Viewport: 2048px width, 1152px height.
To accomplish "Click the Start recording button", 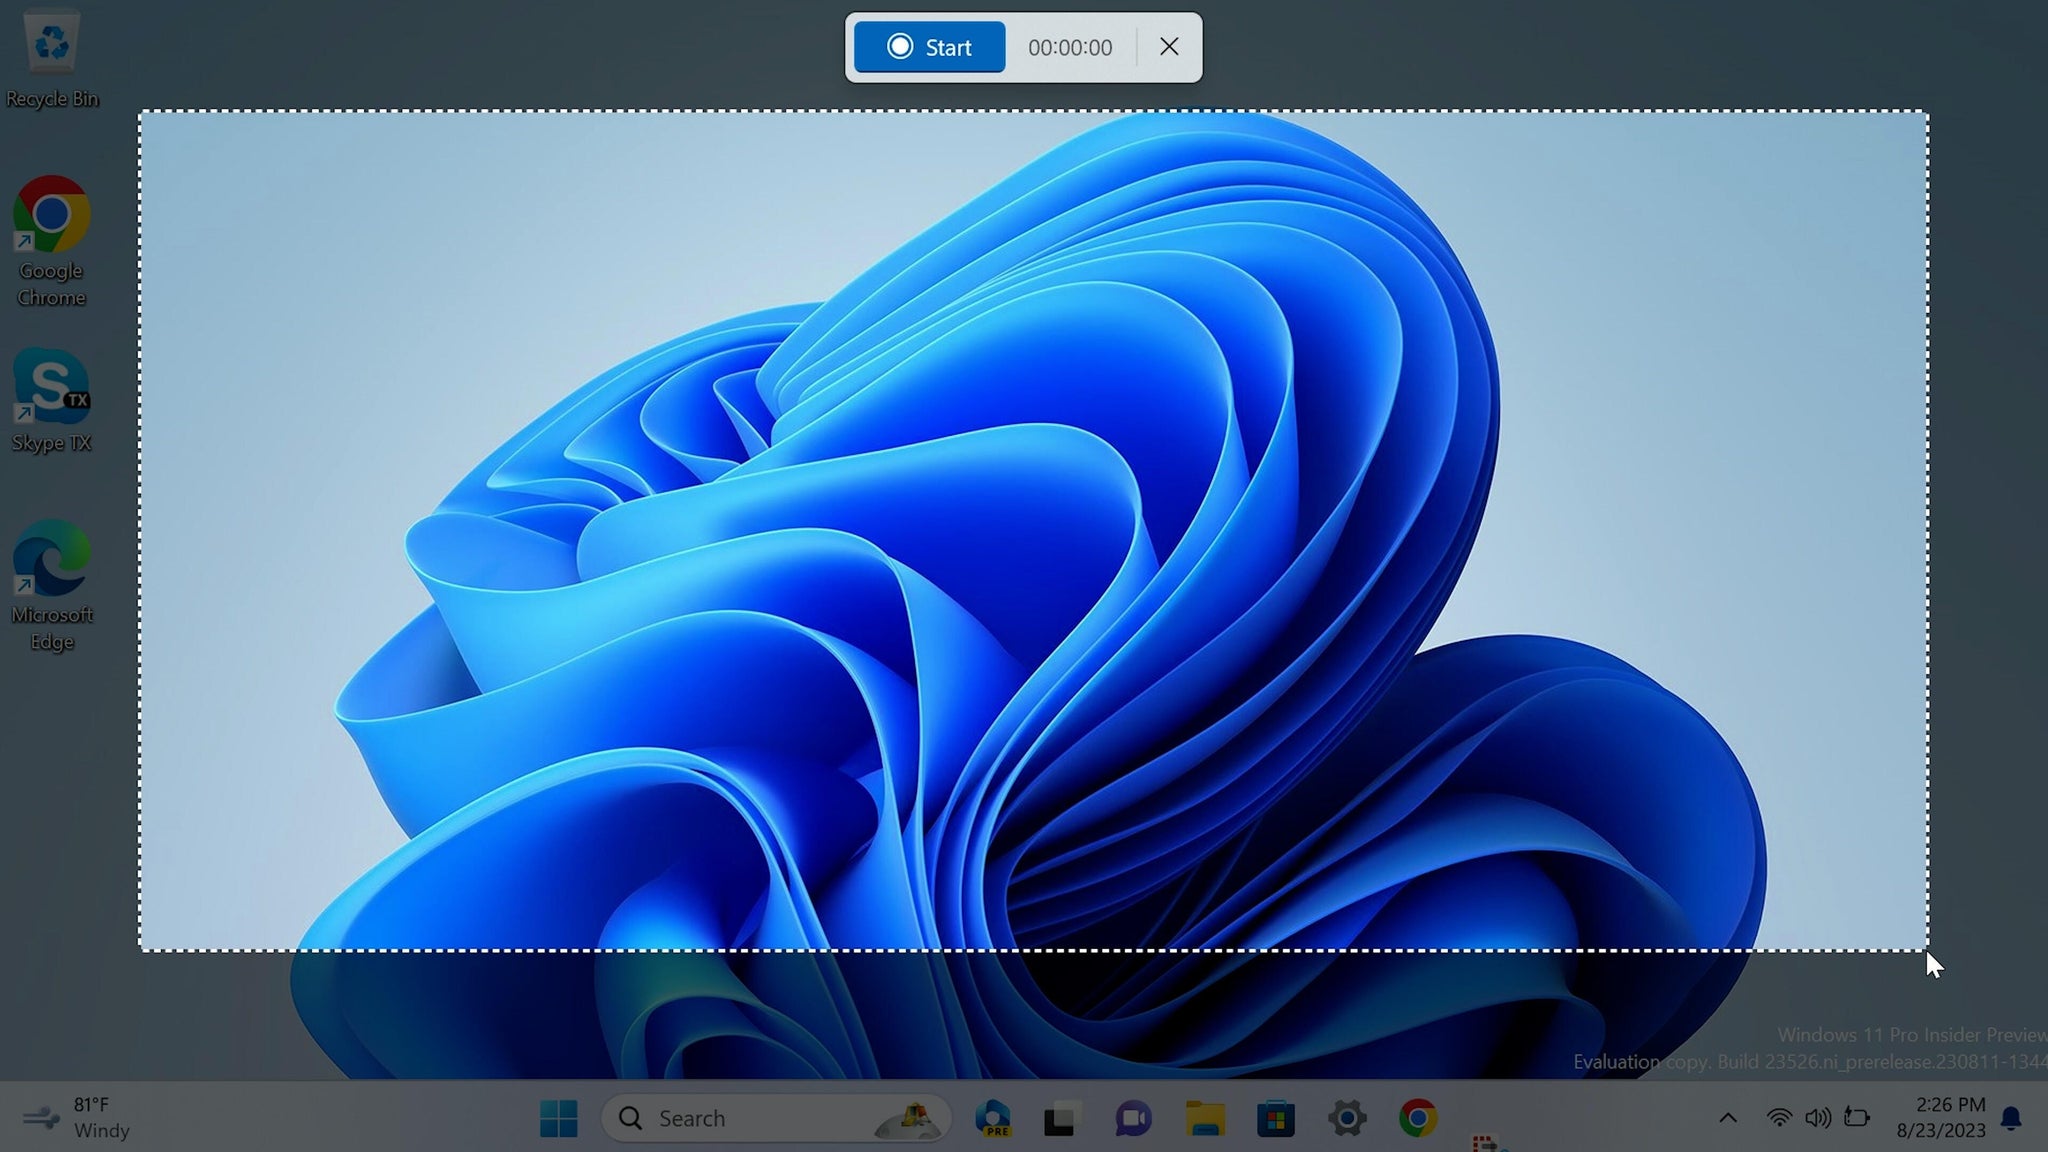I will click(930, 46).
